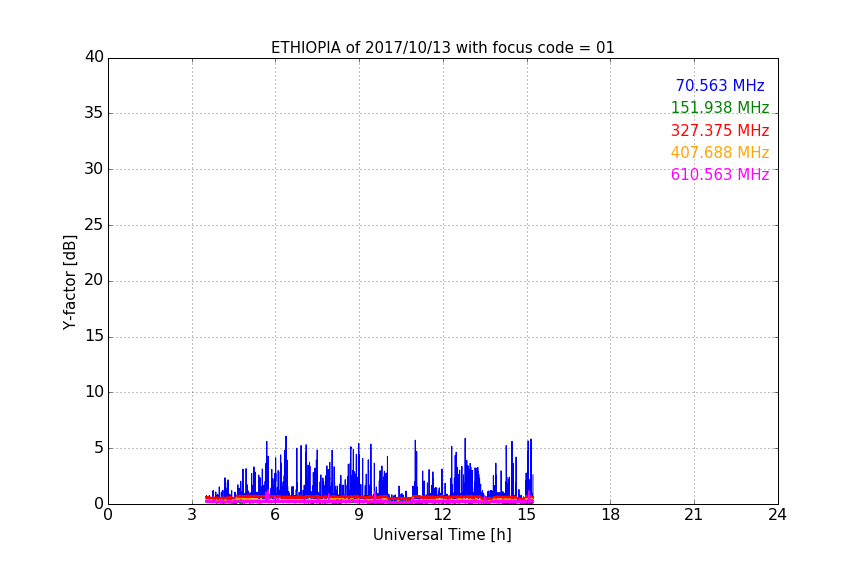Click the Universal Time [h] axis label

(x=442, y=535)
